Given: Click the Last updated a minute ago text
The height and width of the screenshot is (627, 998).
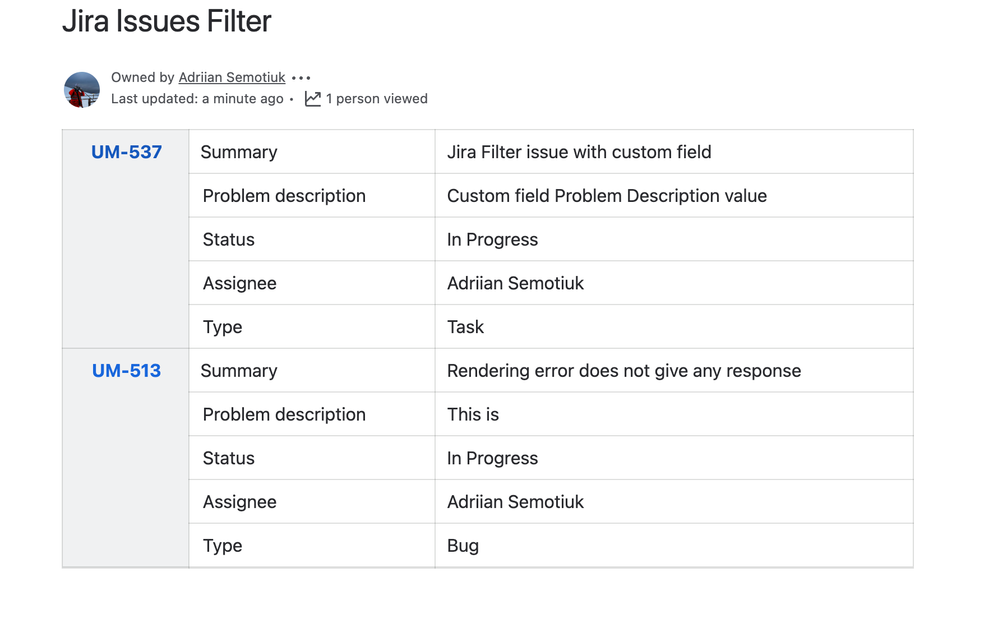Looking at the screenshot, I should coord(197,99).
